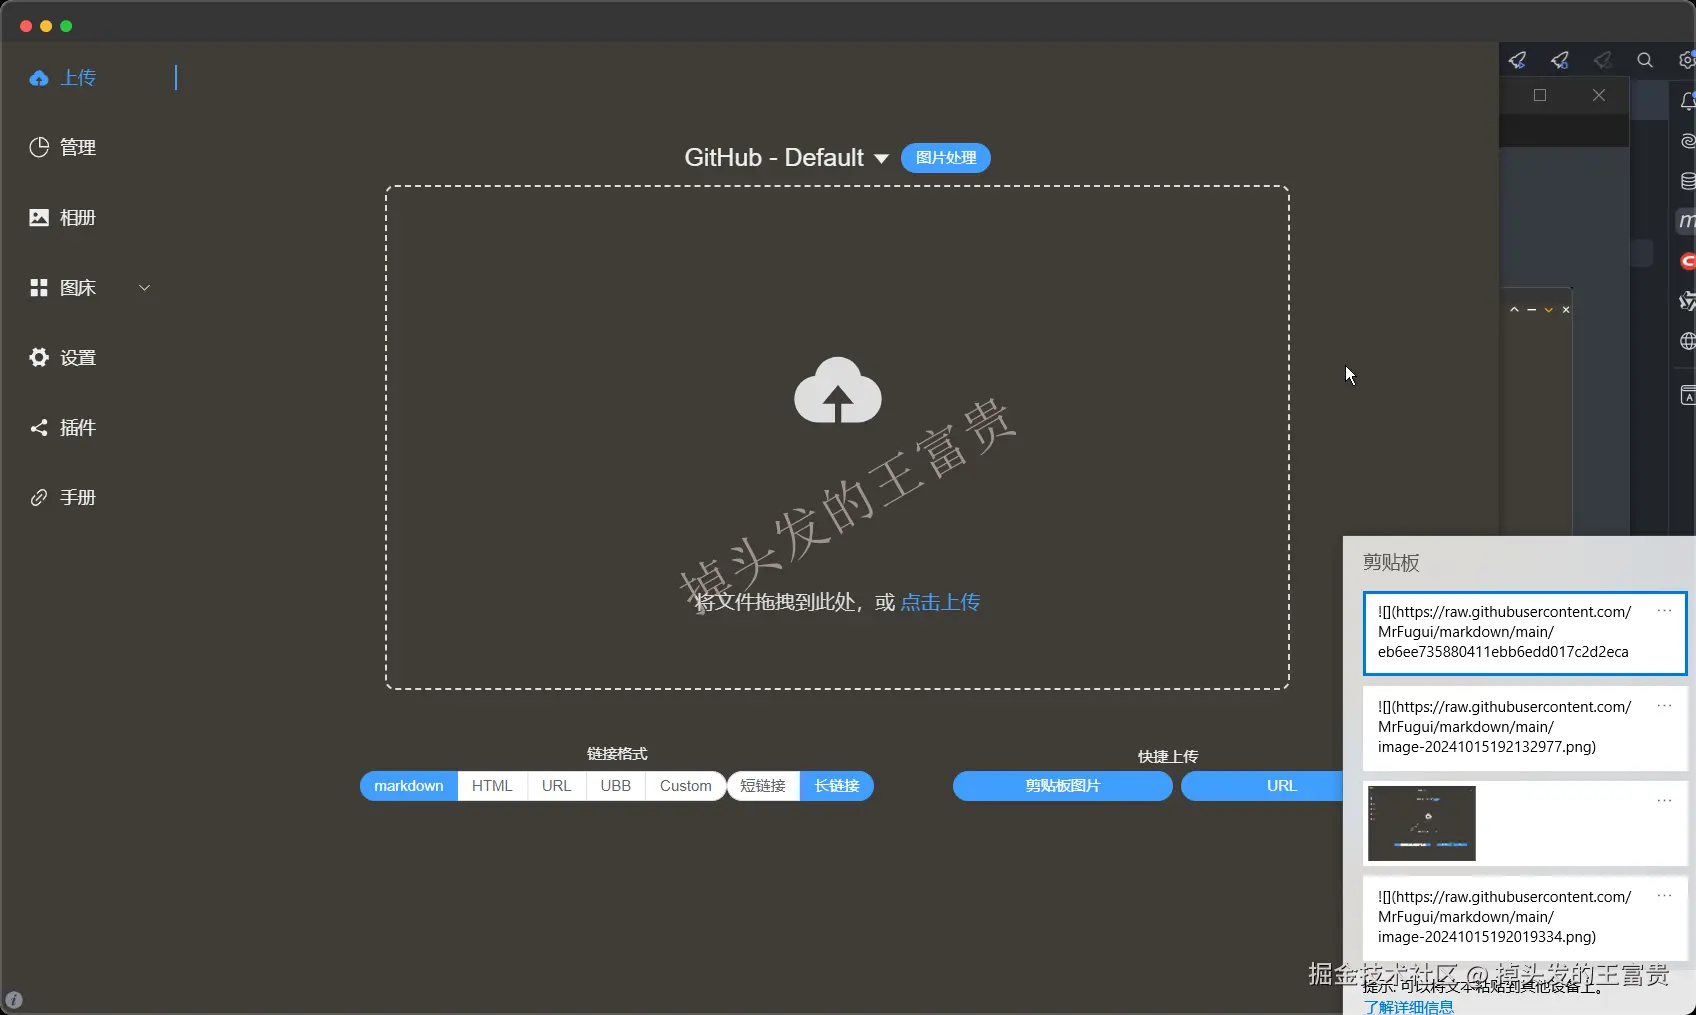Image resolution: width=1696 pixels, height=1015 pixels.
Task: Click the orange down chevron in mini window
Action: click(1547, 310)
